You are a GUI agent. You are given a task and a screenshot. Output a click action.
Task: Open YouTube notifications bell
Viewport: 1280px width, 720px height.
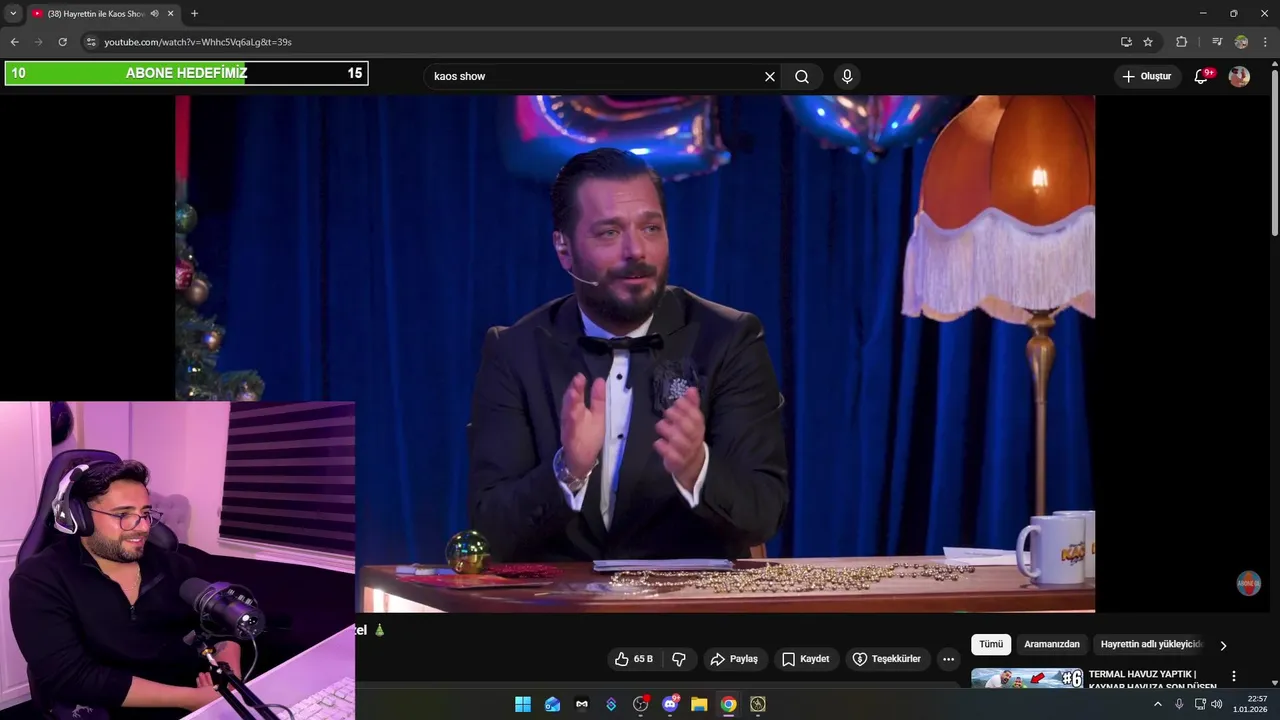tap(1202, 76)
